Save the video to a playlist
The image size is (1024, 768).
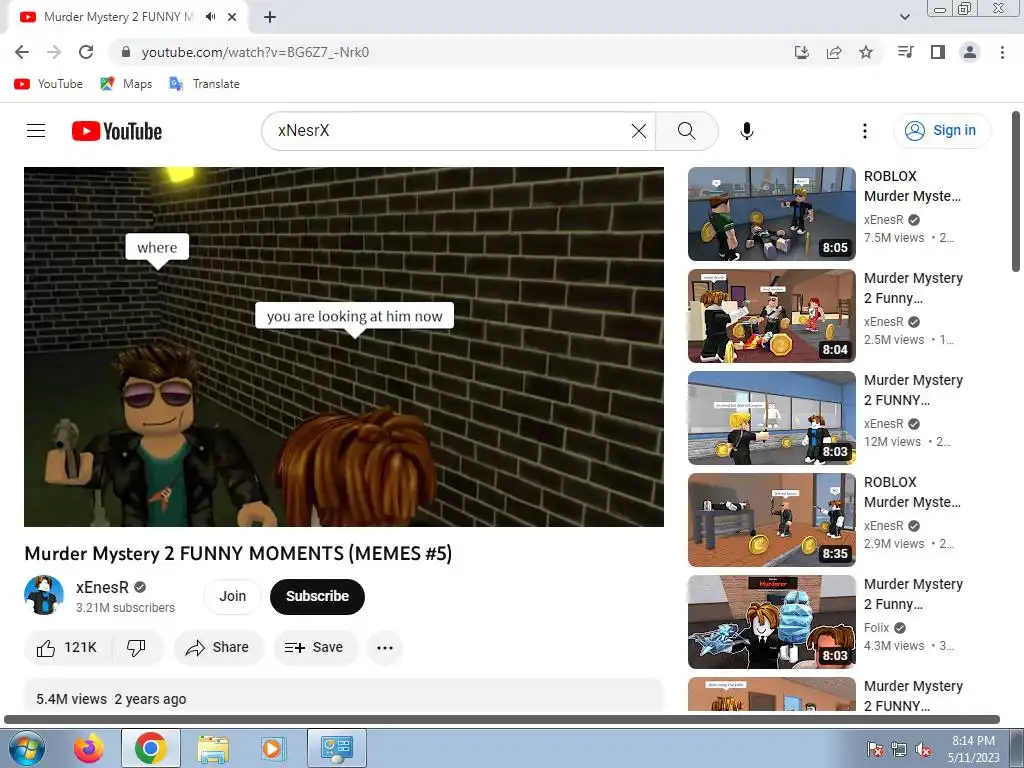click(315, 647)
